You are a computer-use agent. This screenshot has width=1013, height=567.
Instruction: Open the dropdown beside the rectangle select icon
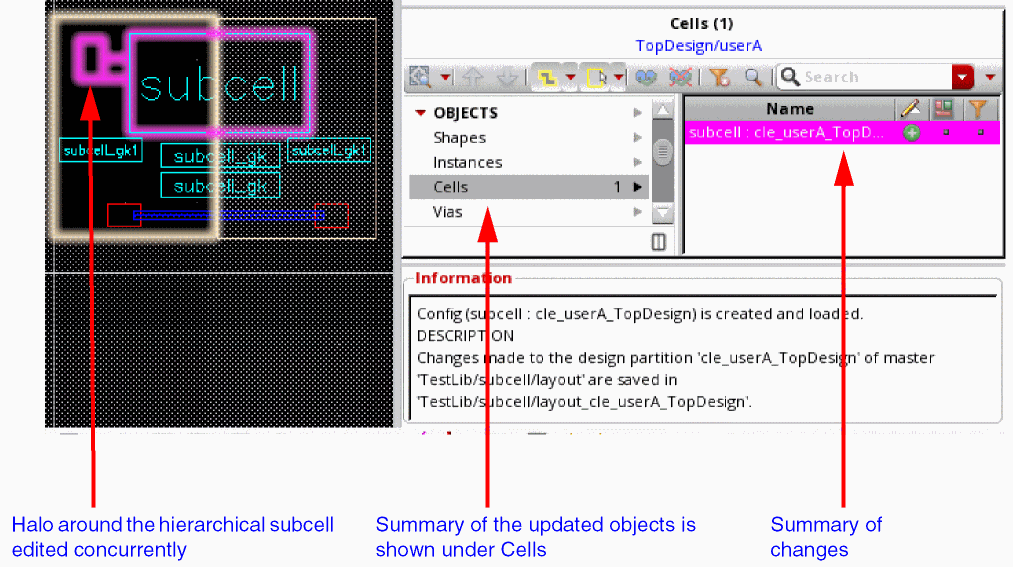click(x=618, y=77)
